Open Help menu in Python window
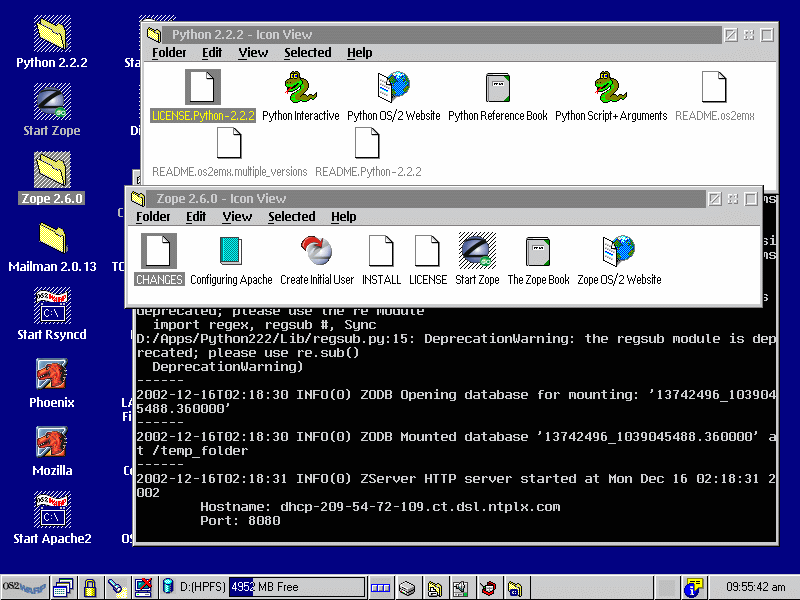This screenshot has width=800, height=600. coord(360,53)
